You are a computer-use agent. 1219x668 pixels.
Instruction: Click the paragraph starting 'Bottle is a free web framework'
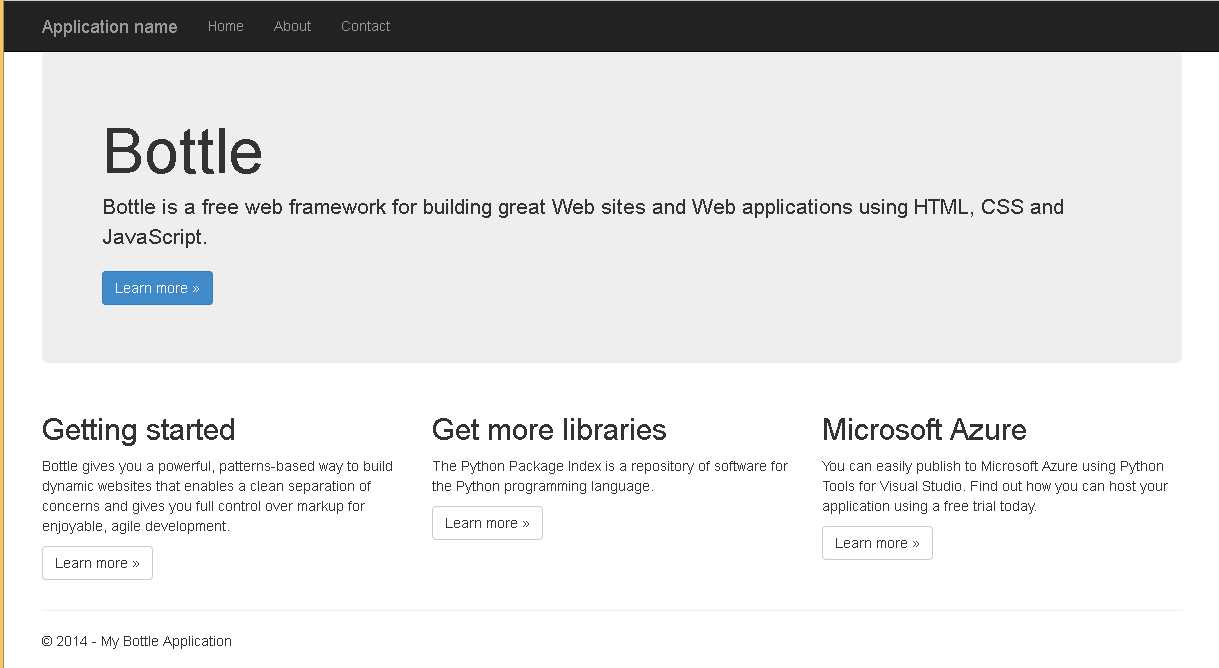(x=583, y=222)
